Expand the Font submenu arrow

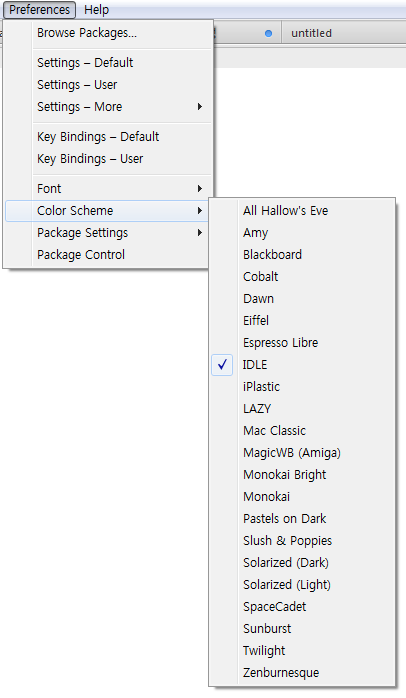200,189
